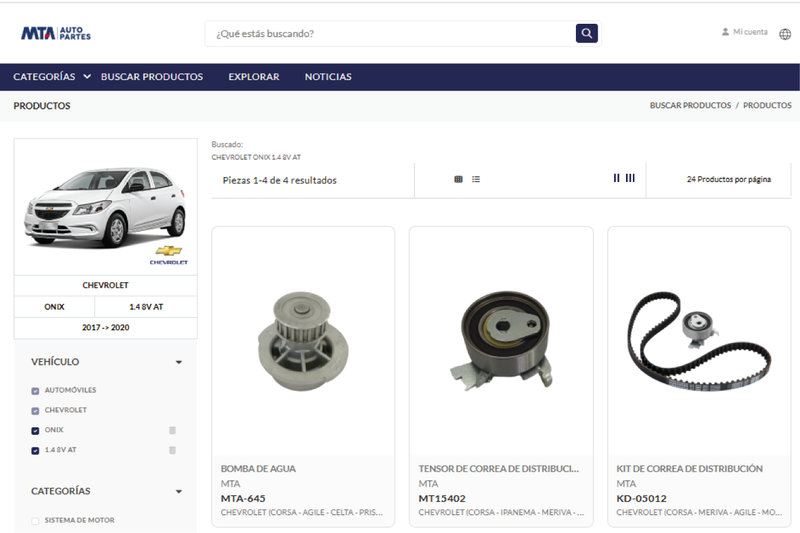Click the search magnifier button
800x533 pixels.
coord(586,33)
